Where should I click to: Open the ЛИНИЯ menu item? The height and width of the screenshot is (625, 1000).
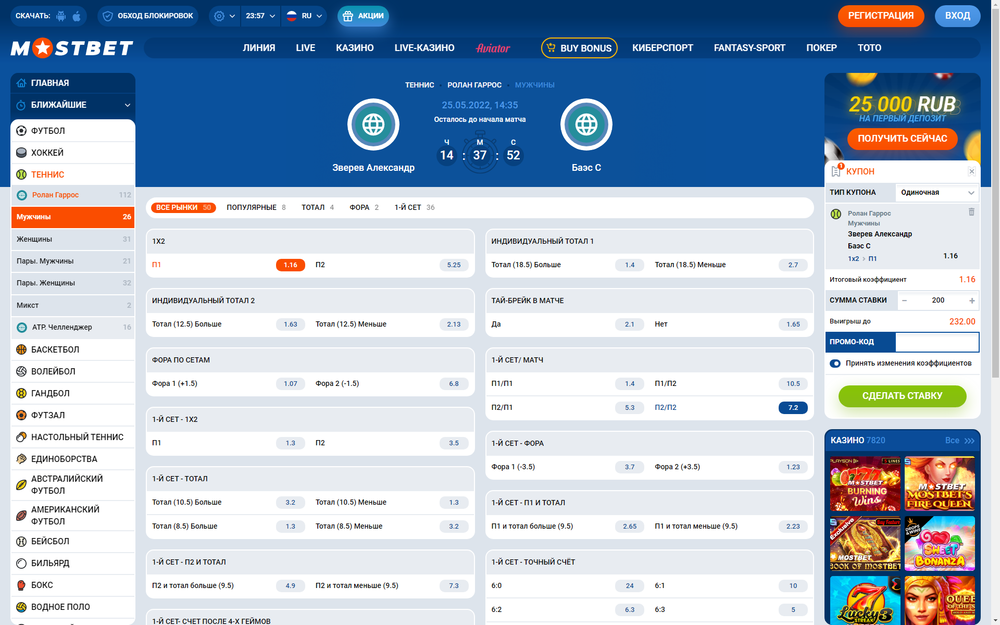pyautogui.click(x=259, y=48)
